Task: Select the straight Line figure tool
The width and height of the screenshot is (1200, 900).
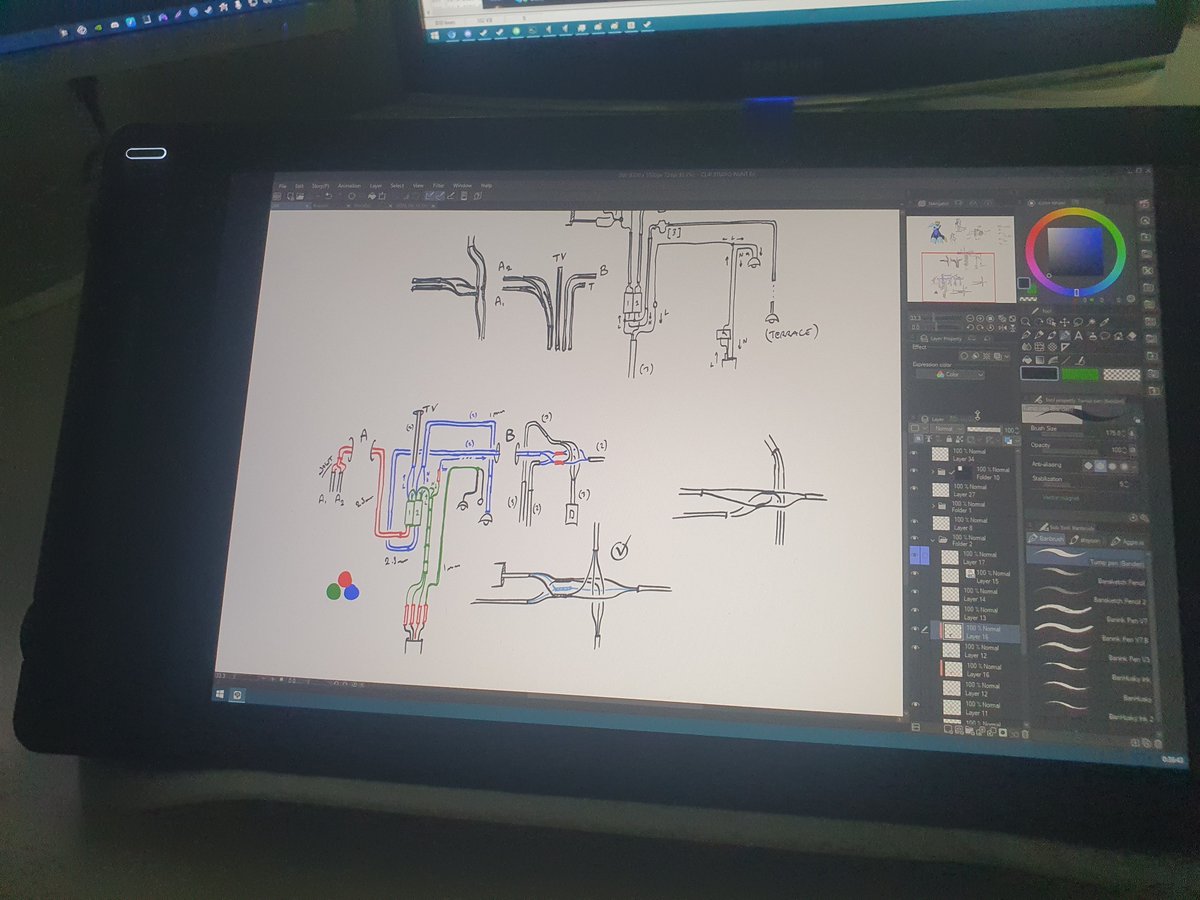Action: pos(1065,360)
